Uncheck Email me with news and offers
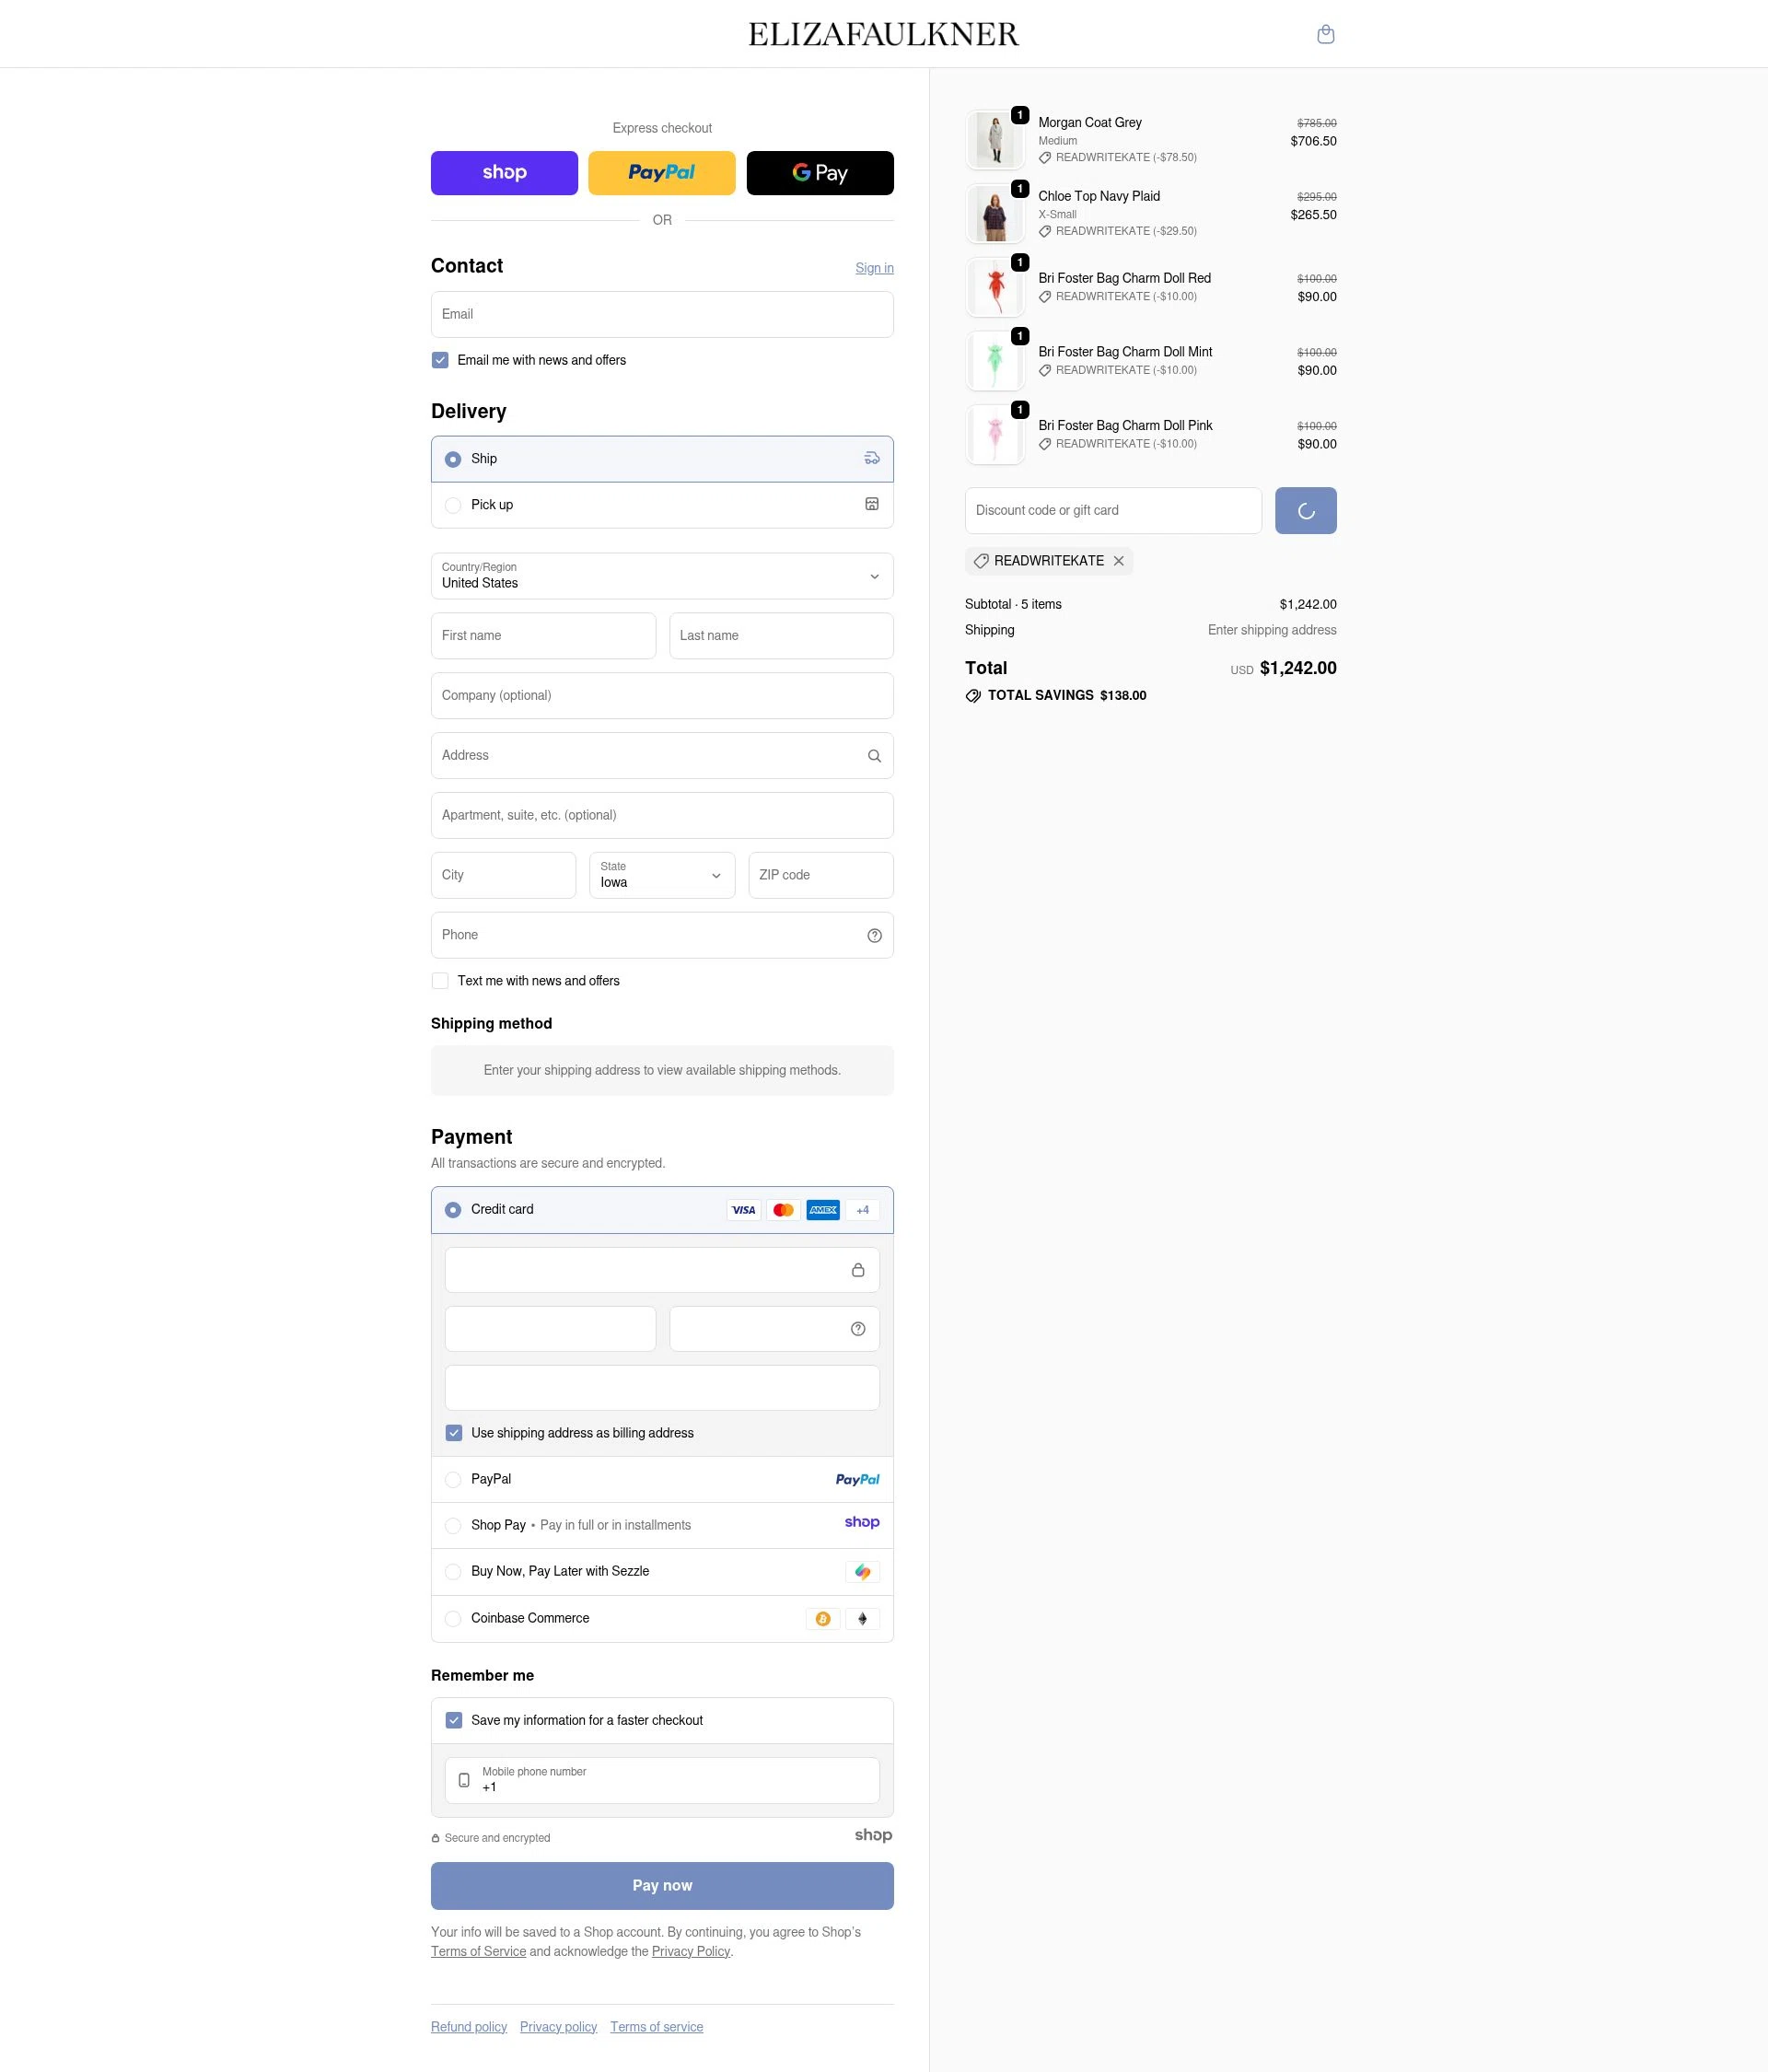1768x2072 pixels. pos(440,359)
